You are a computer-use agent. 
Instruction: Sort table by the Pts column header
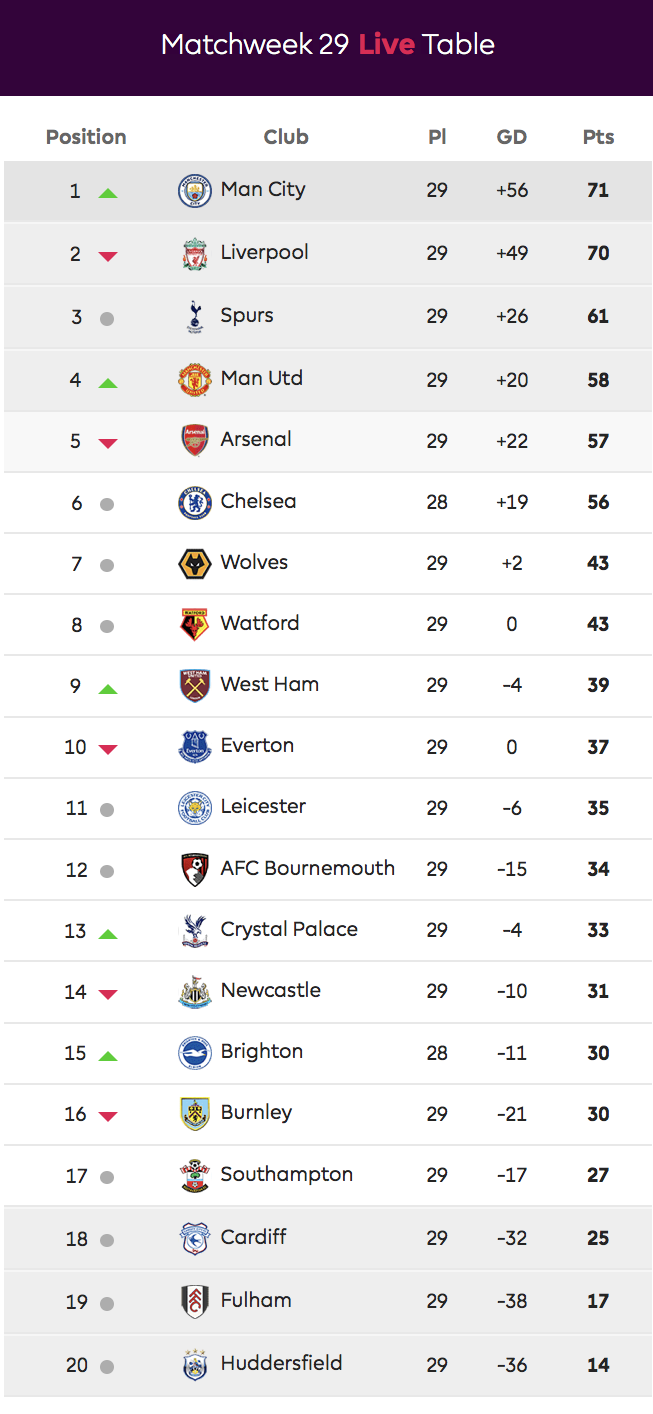pyautogui.click(x=598, y=137)
